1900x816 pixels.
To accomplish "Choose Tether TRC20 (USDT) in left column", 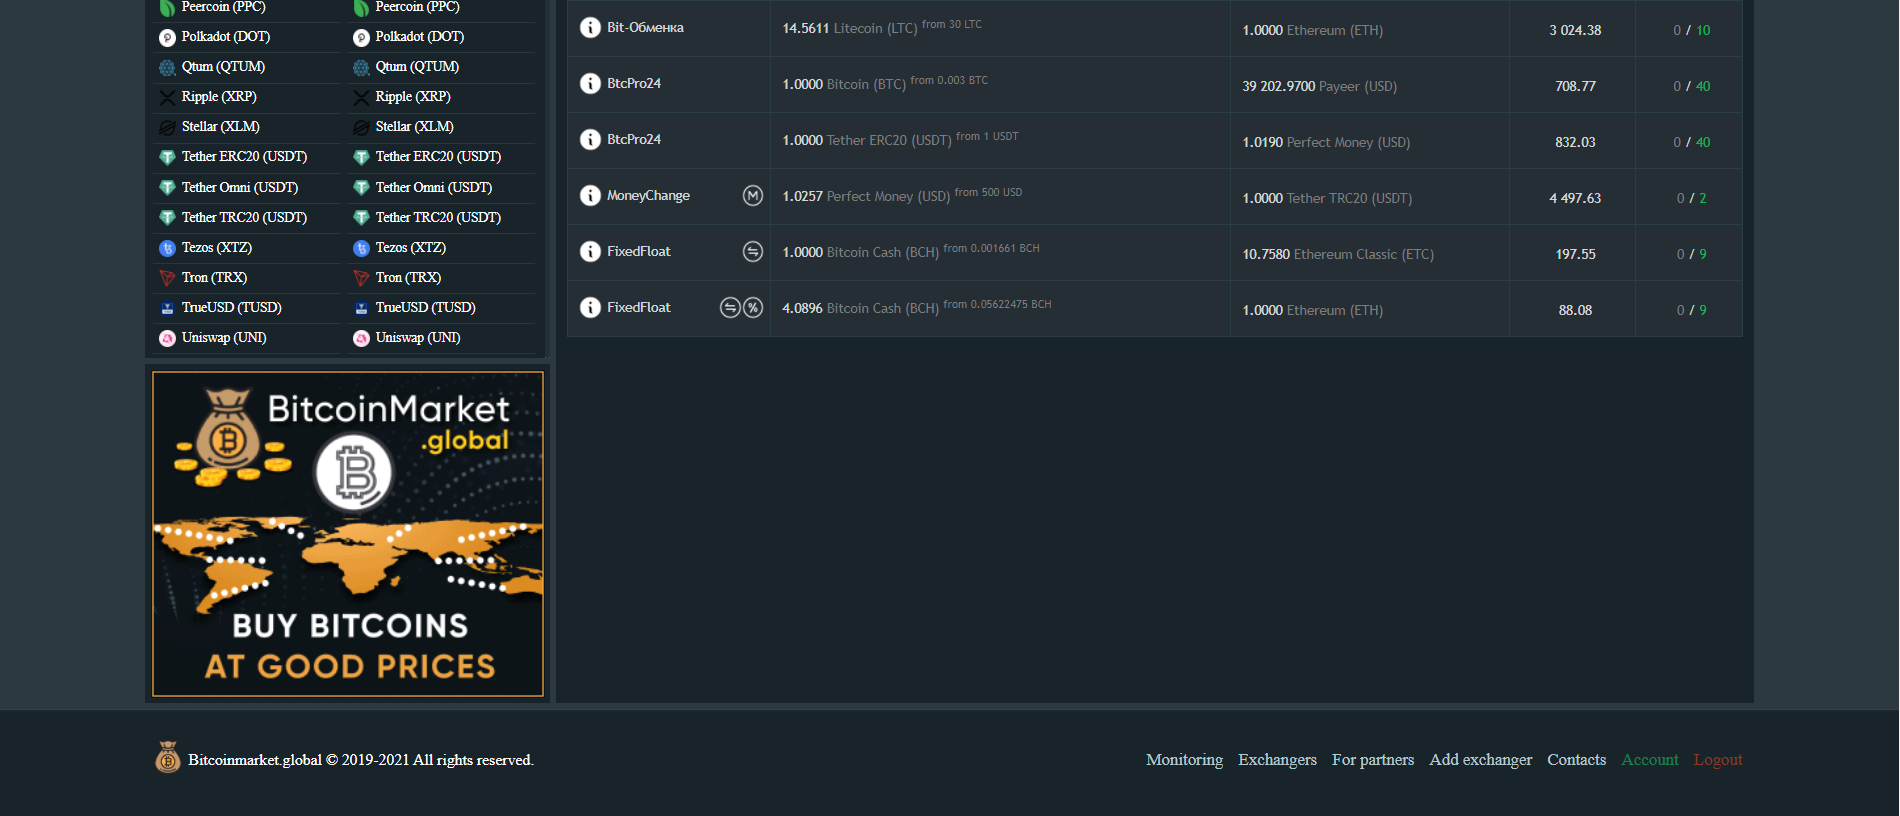I will (x=243, y=217).
